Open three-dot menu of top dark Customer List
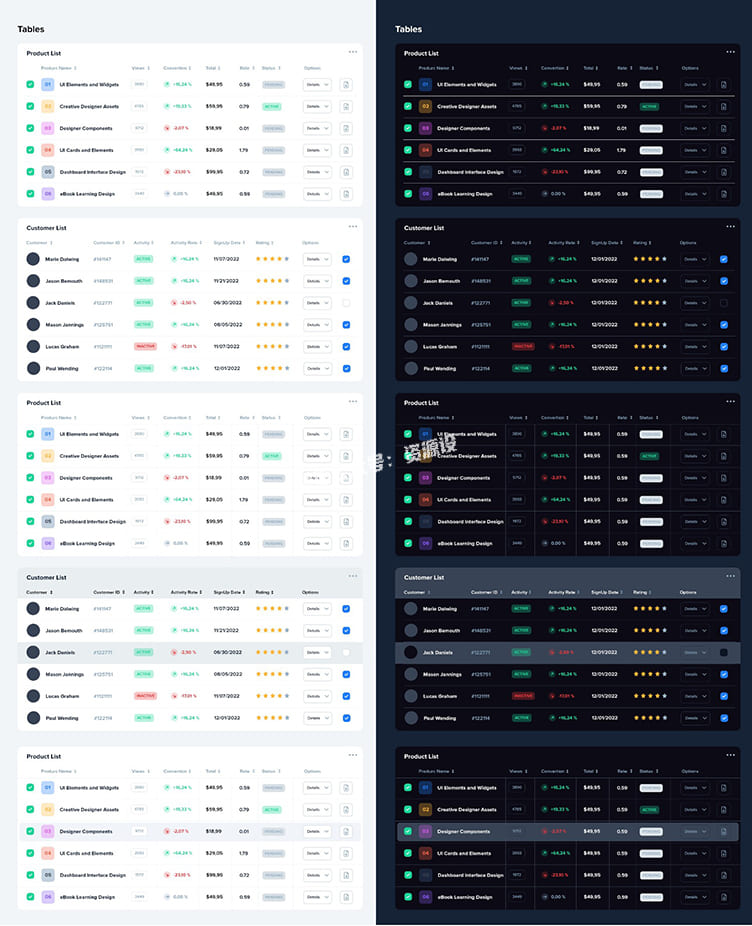Image resolution: width=752 pixels, height=926 pixels. 730,226
